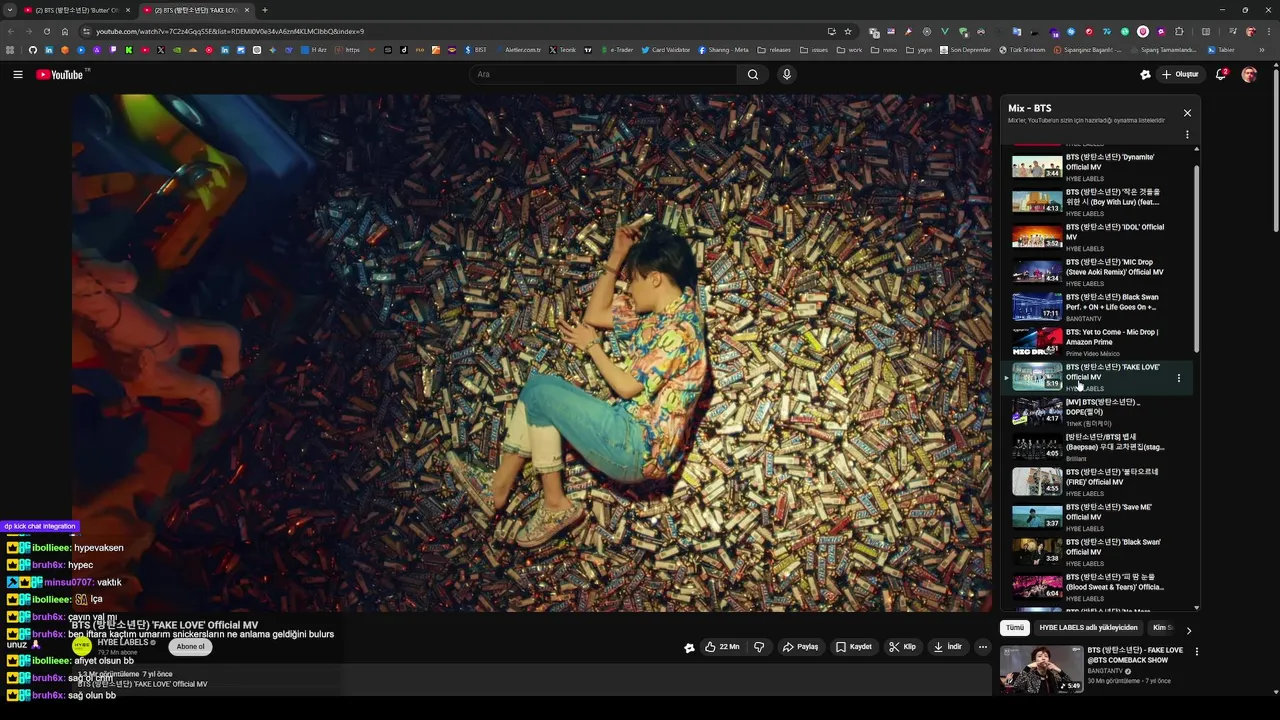The width and height of the screenshot is (1280, 720).
Task: Open the 'yayın' bookmark folder
Action: tap(920, 50)
